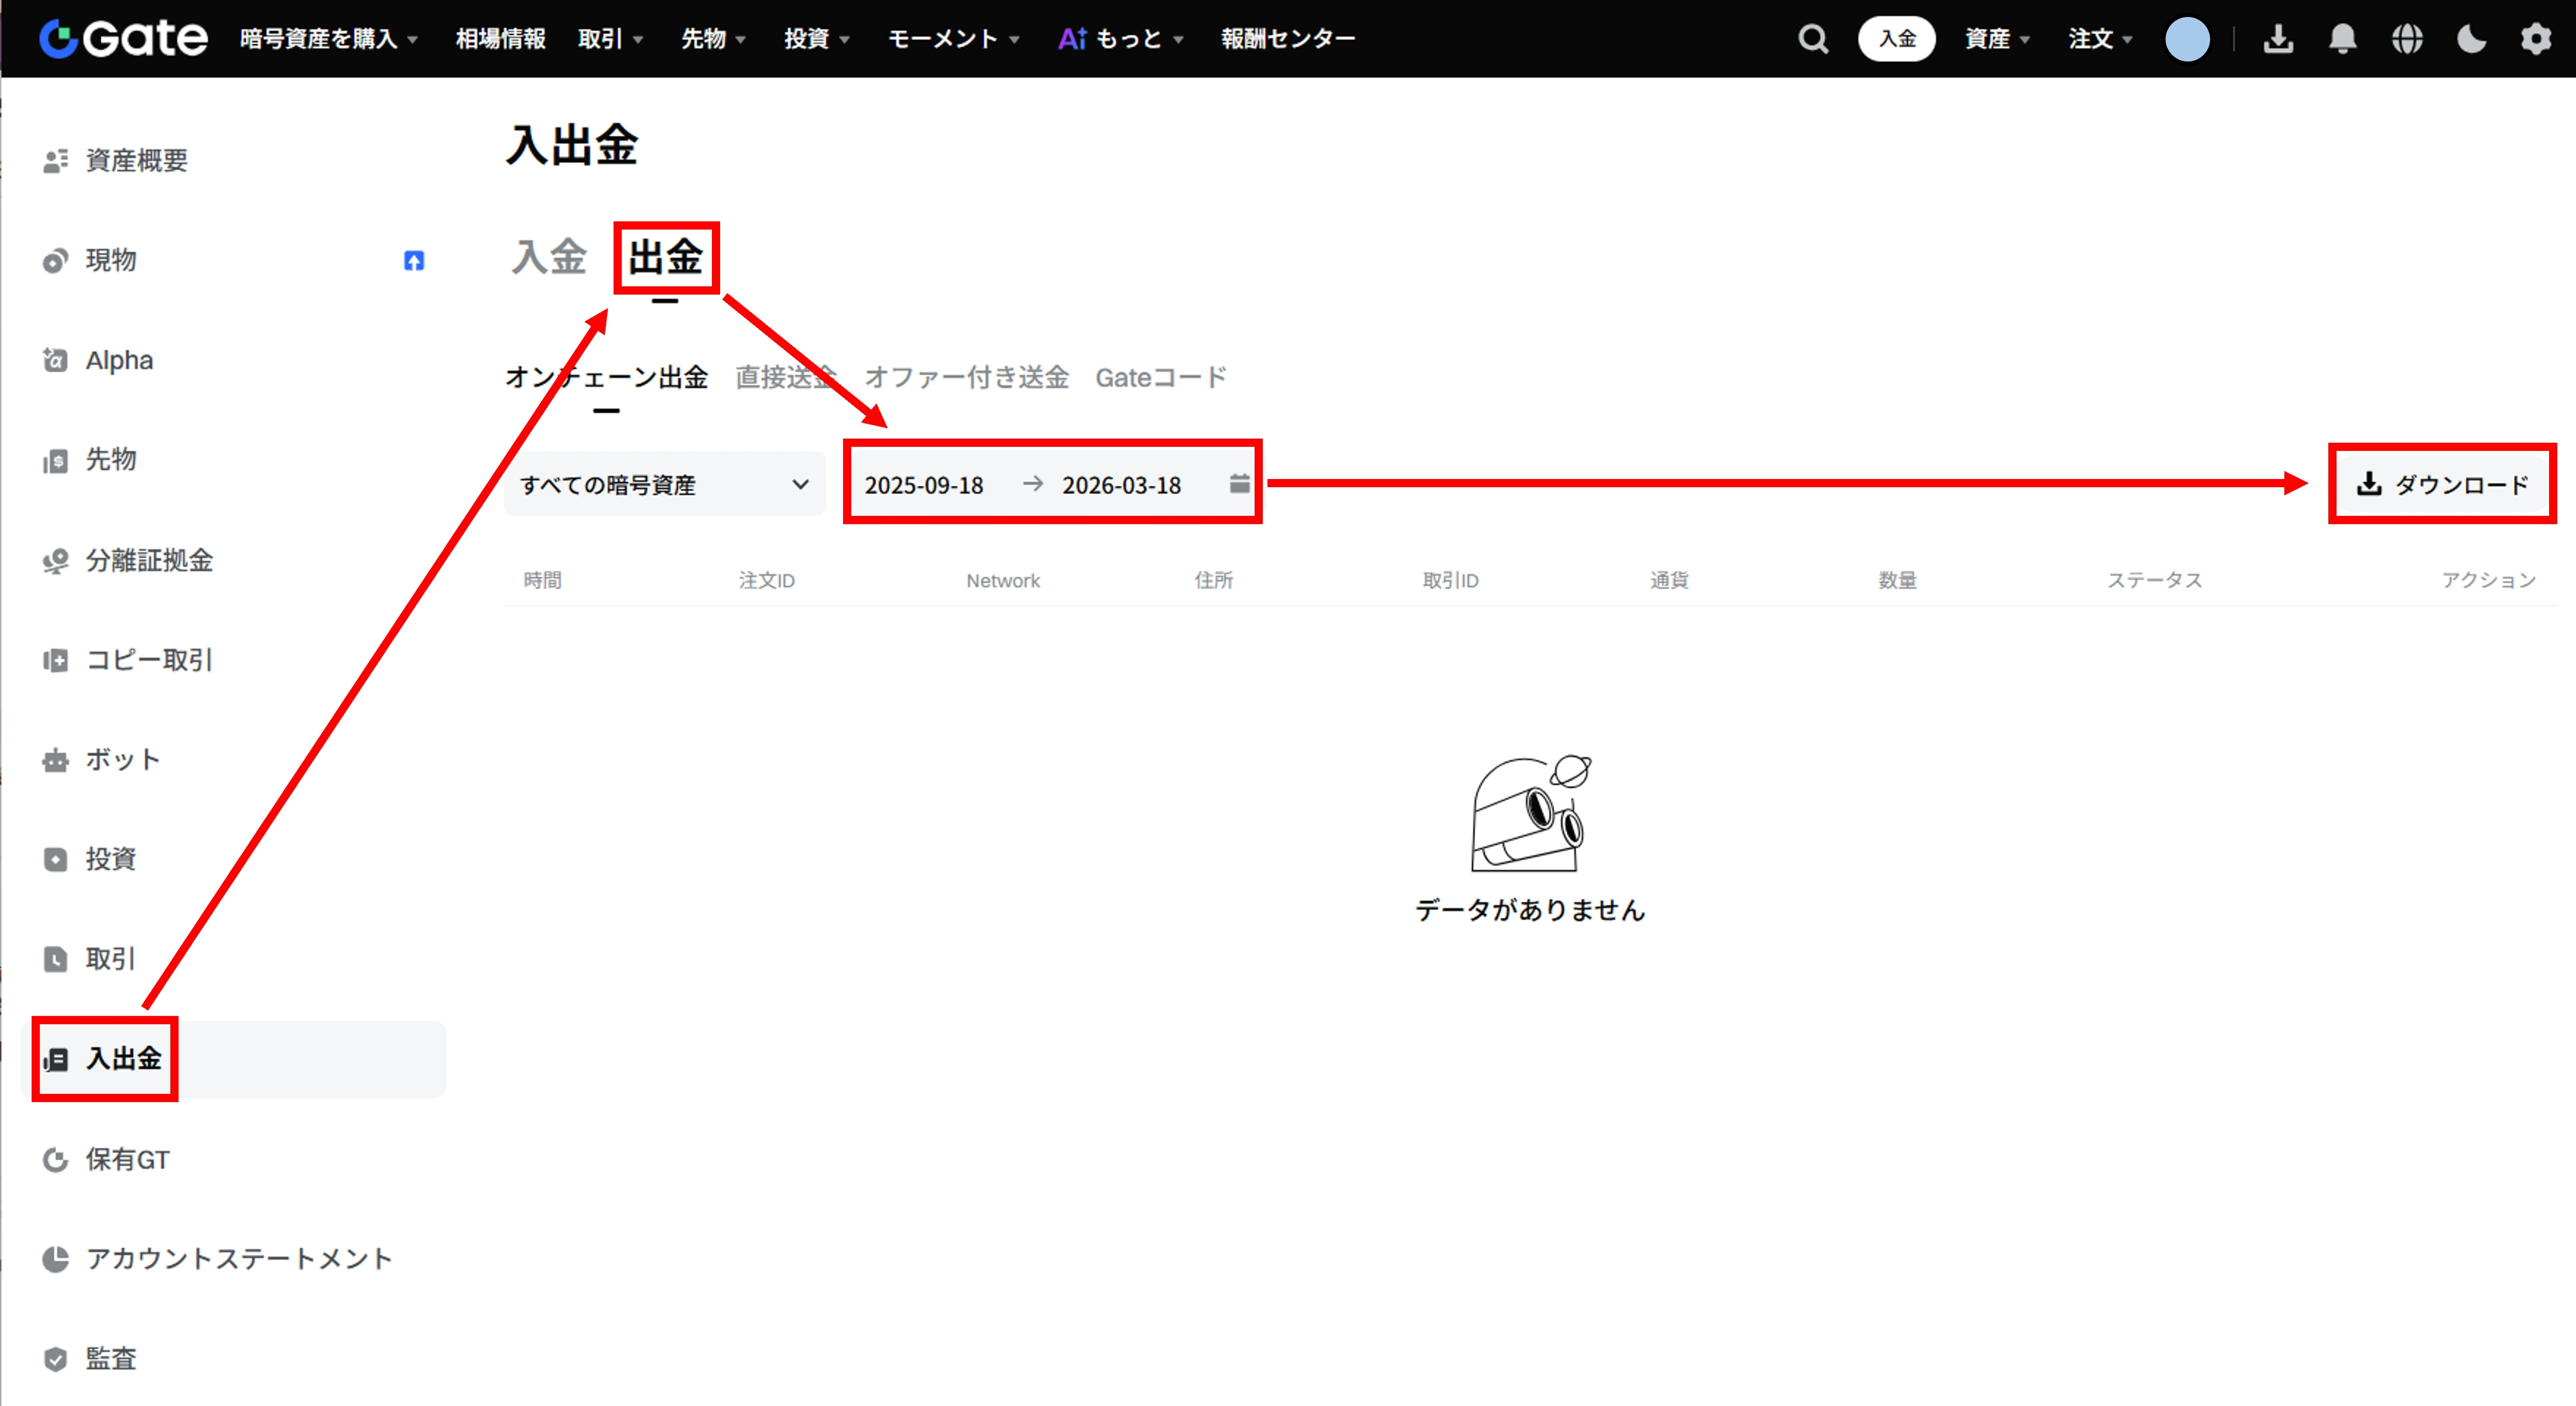Click the 先物 sidebar icon

pyautogui.click(x=55, y=460)
